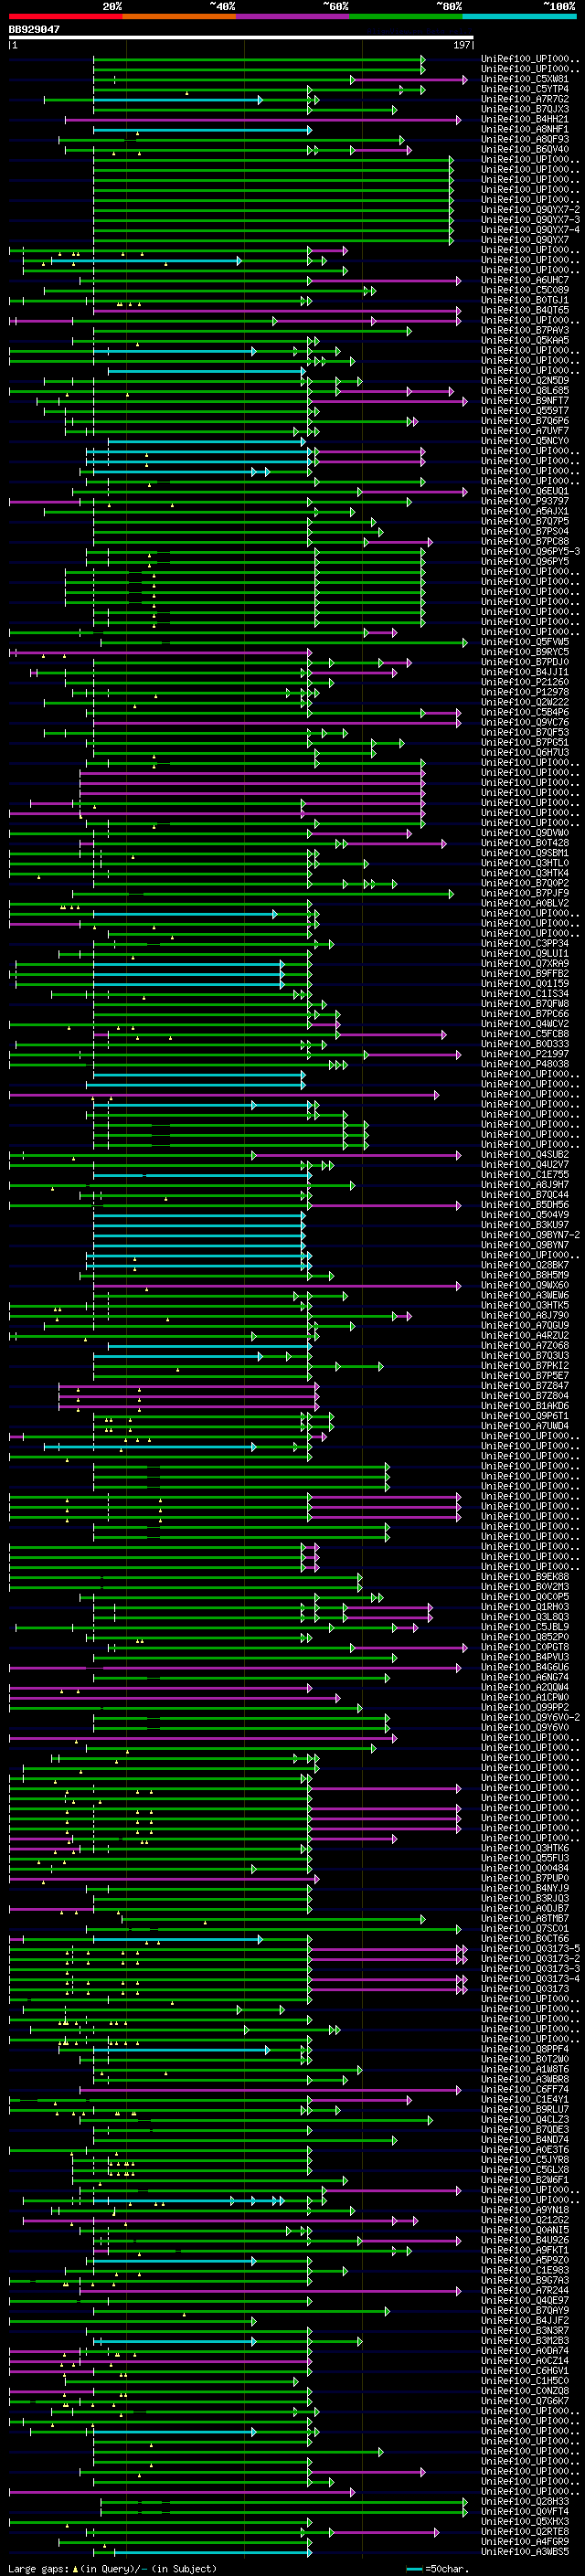Image resolution: width=585 pixels, height=2576 pixels.
Task: Open hit UniRef100_Q3HTL0
Action: [525, 863]
